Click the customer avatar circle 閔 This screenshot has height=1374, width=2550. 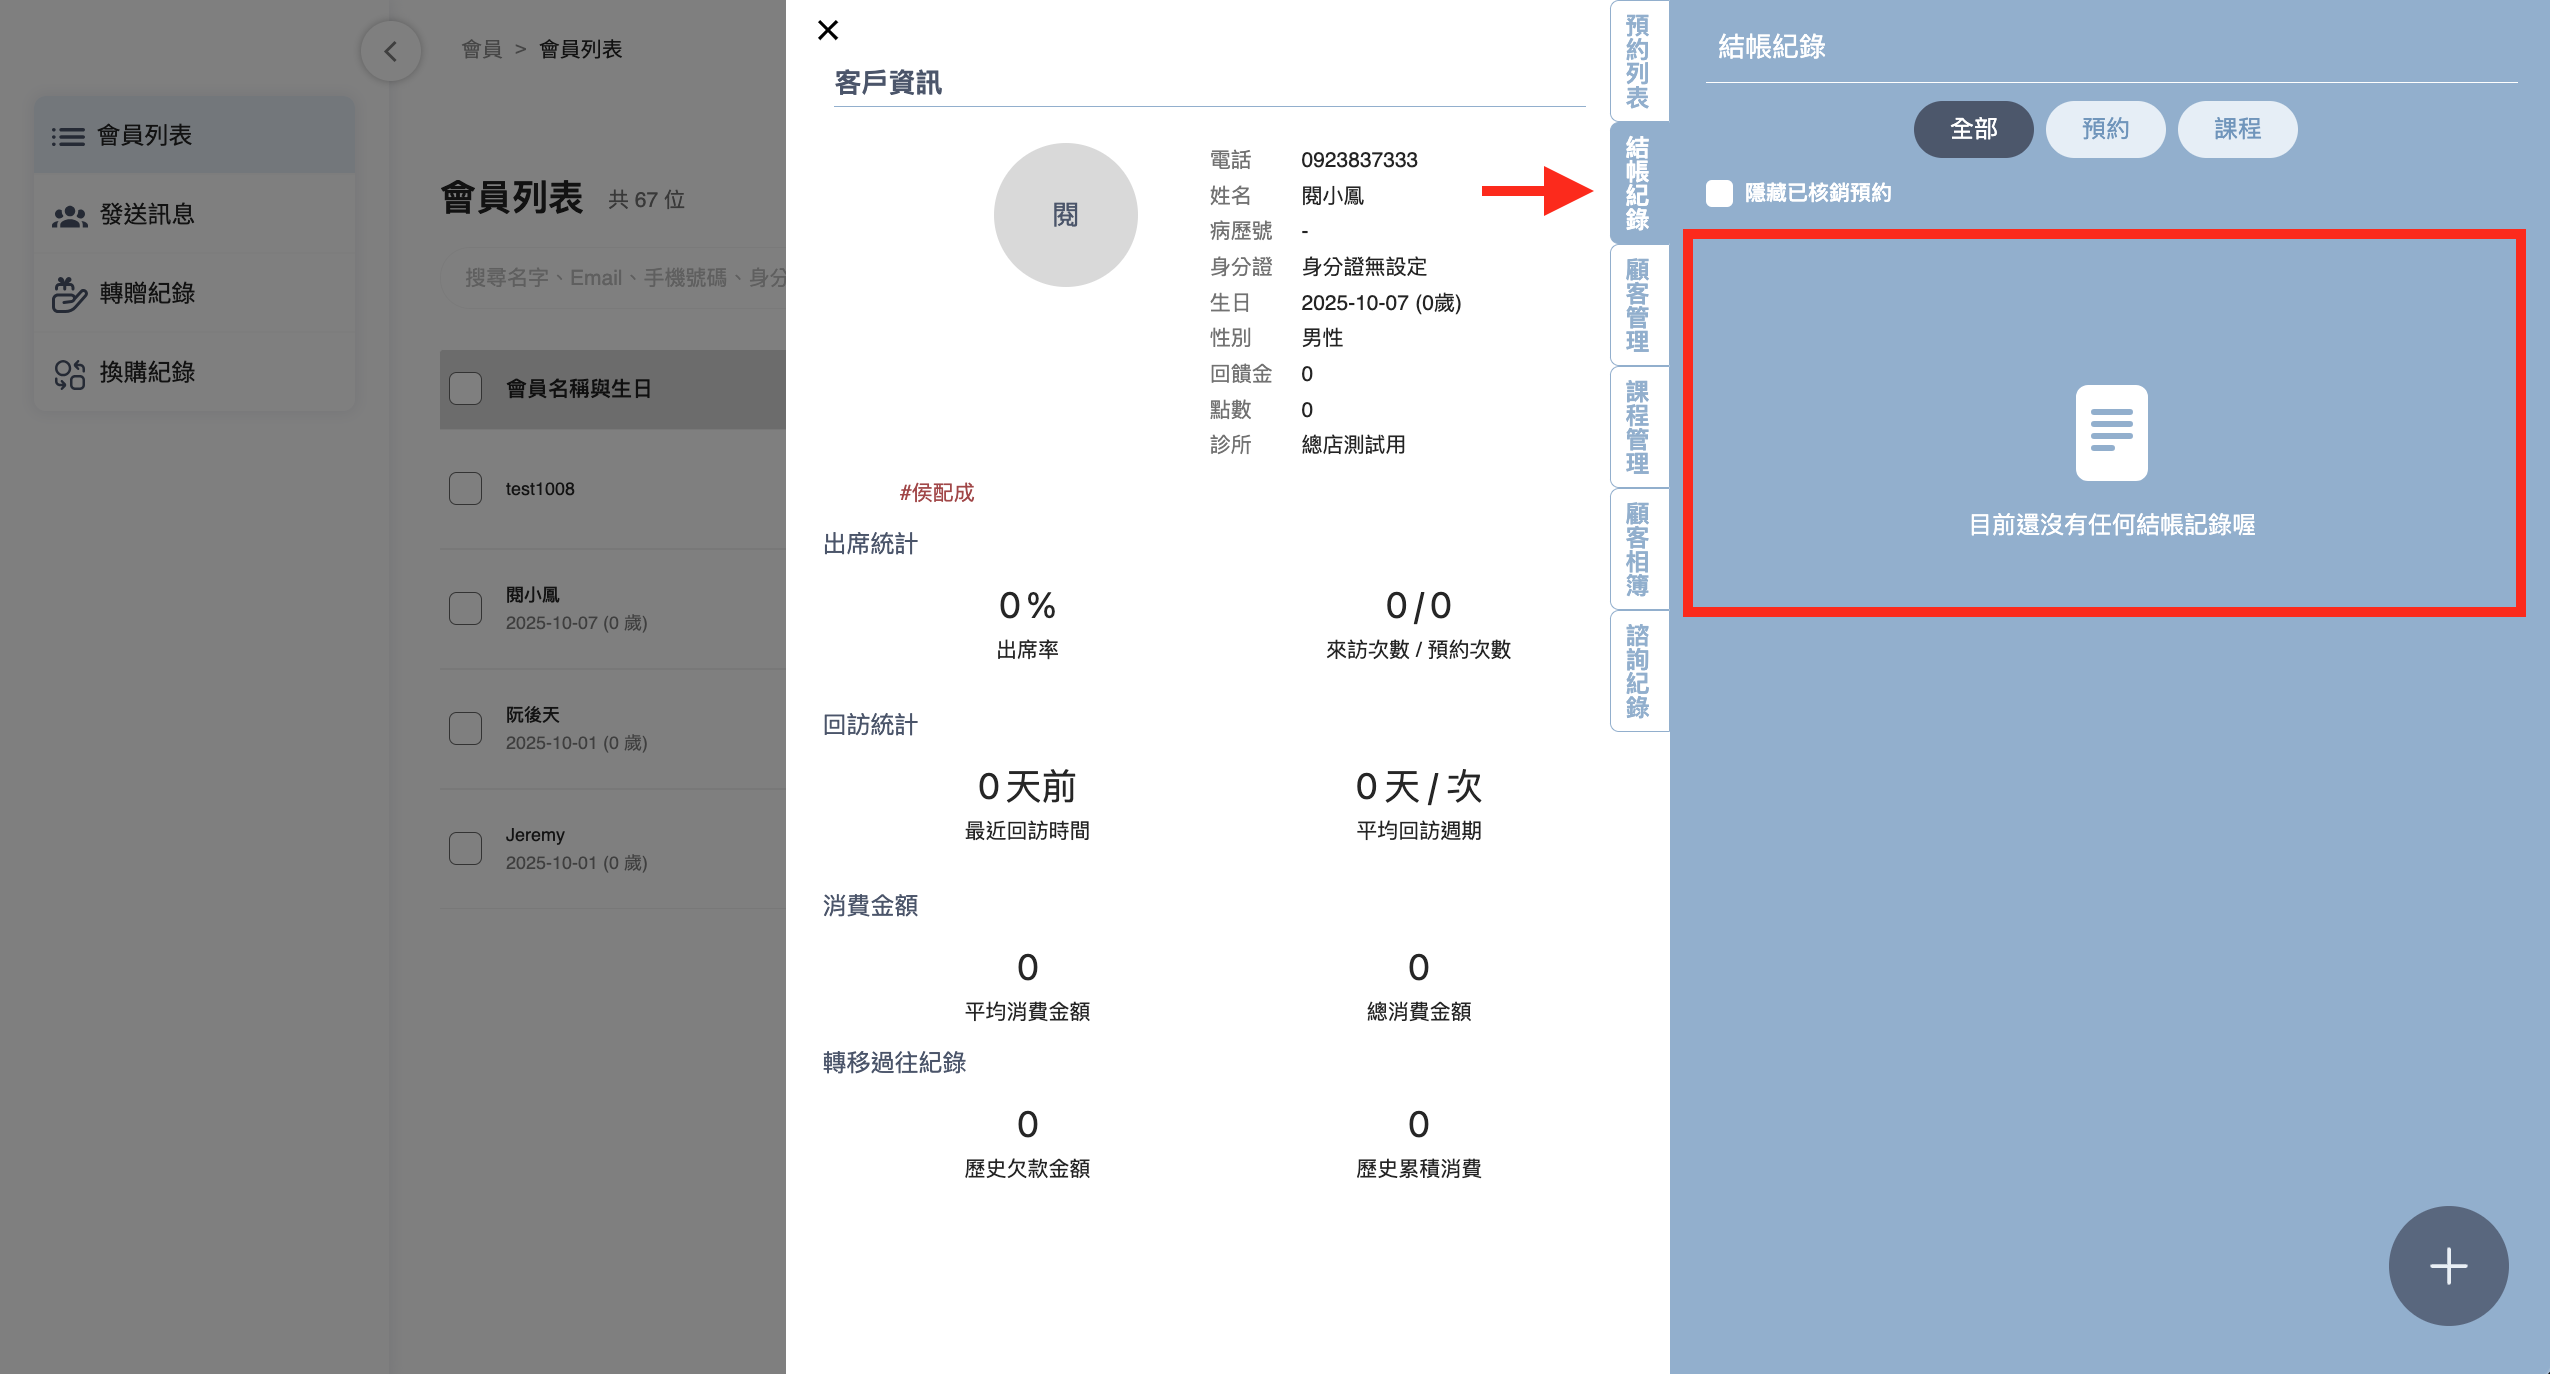[1065, 215]
